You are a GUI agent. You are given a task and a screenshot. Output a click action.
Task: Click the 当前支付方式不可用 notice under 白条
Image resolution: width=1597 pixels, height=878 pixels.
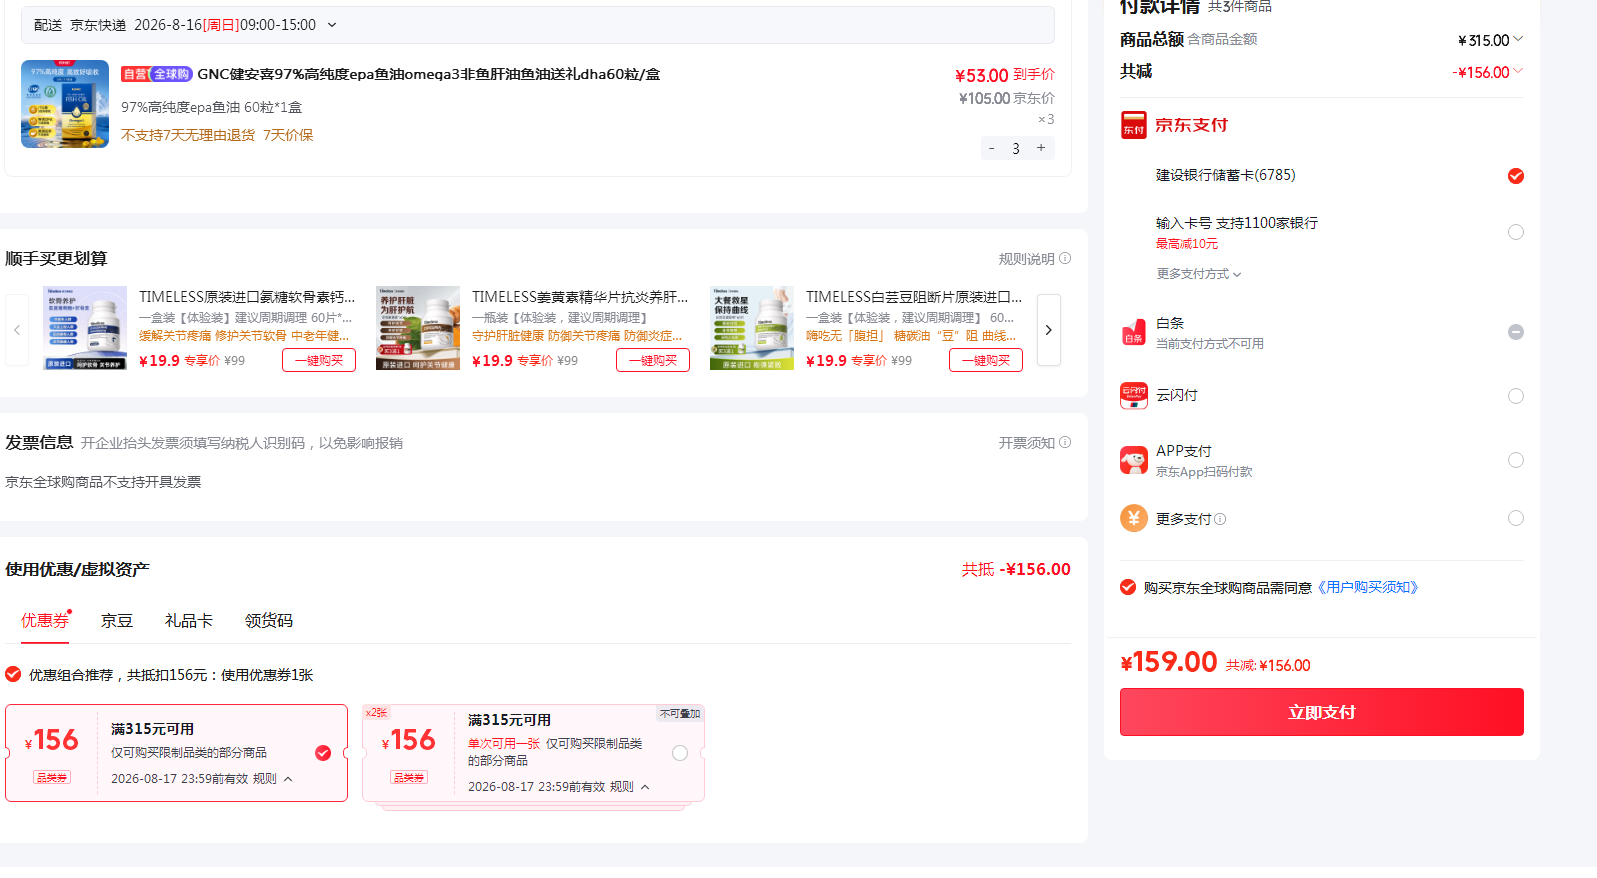[1210, 344]
